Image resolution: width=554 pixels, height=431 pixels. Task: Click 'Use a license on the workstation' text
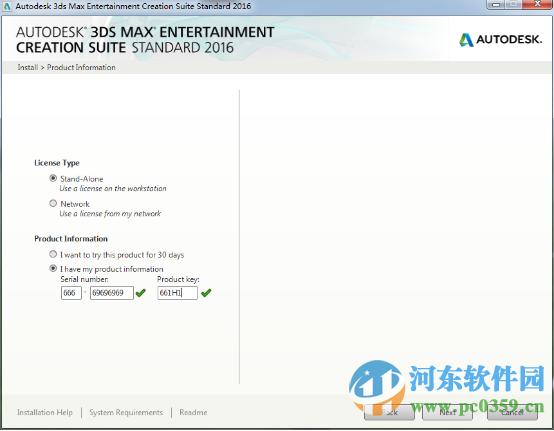pos(113,188)
